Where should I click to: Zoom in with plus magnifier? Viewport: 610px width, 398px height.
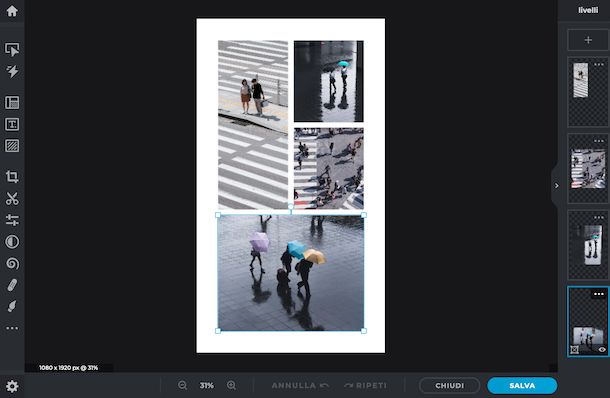pos(231,385)
